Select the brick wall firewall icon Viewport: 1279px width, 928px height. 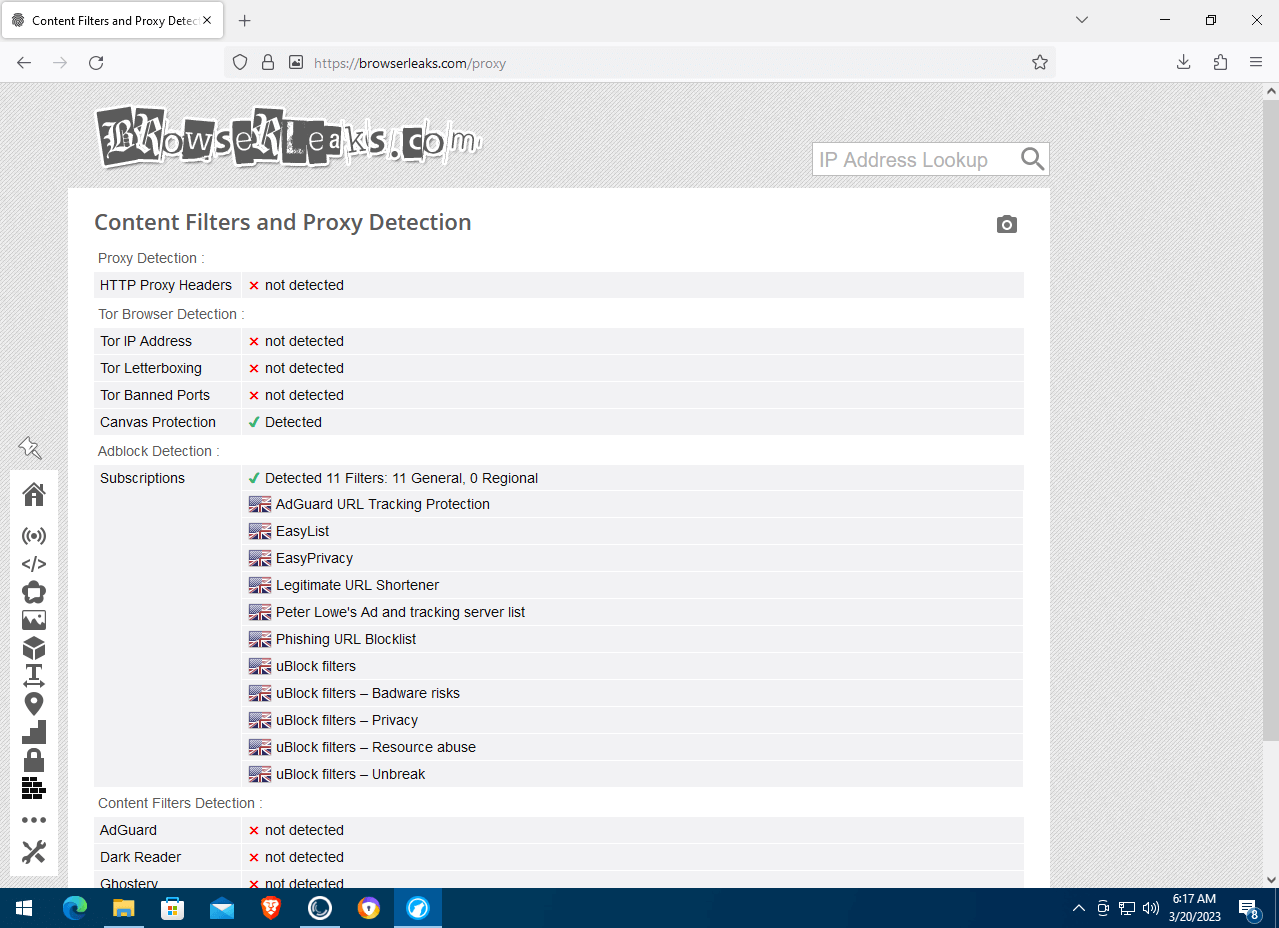(x=34, y=788)
